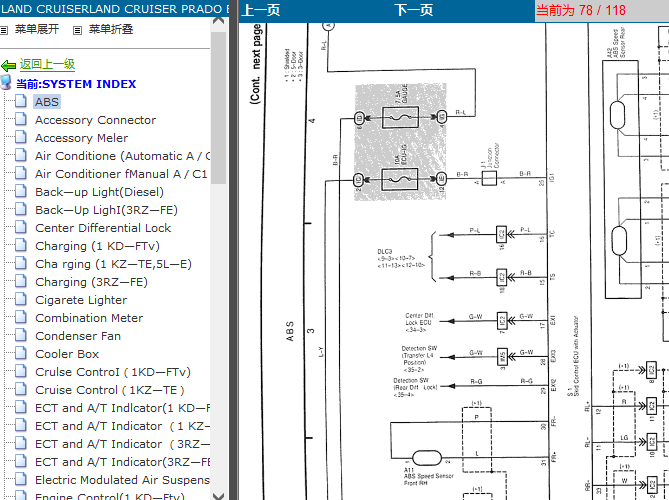Click the menu expand list icon
This screenshot has width=669, height=500.
(x=4, y=30)
